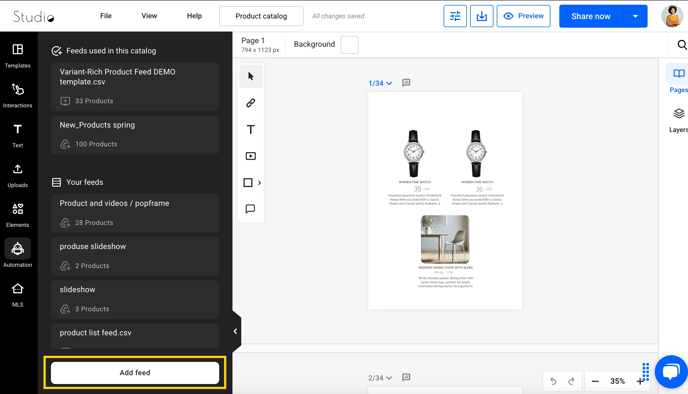Open the File menu
This screenshot has width=688, height=394.
pos(106,16)
